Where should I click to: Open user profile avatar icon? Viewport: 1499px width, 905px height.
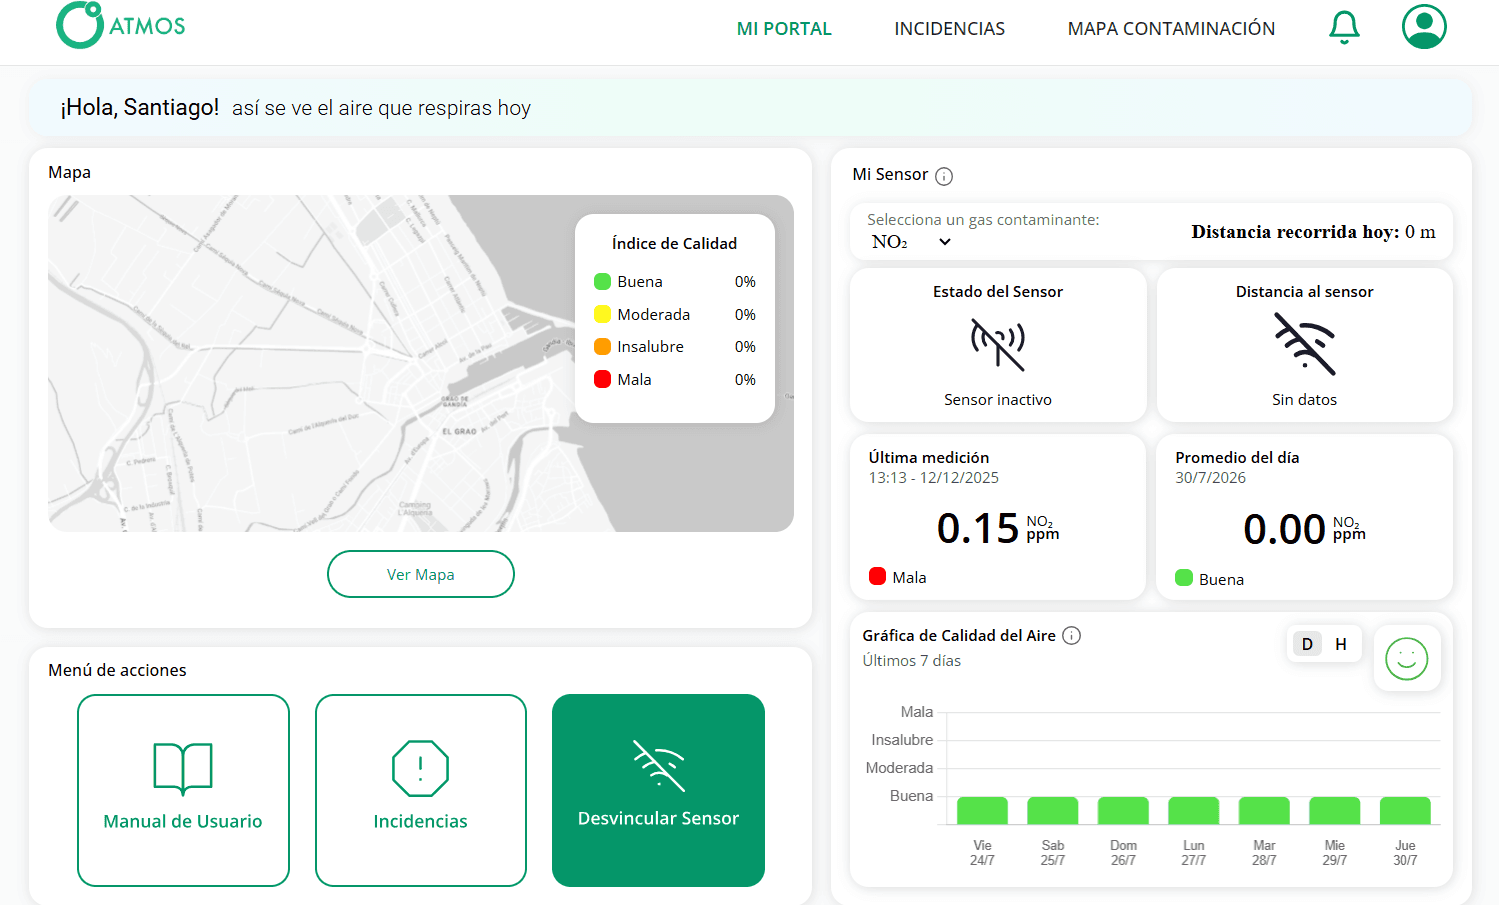coord(1424,27)
